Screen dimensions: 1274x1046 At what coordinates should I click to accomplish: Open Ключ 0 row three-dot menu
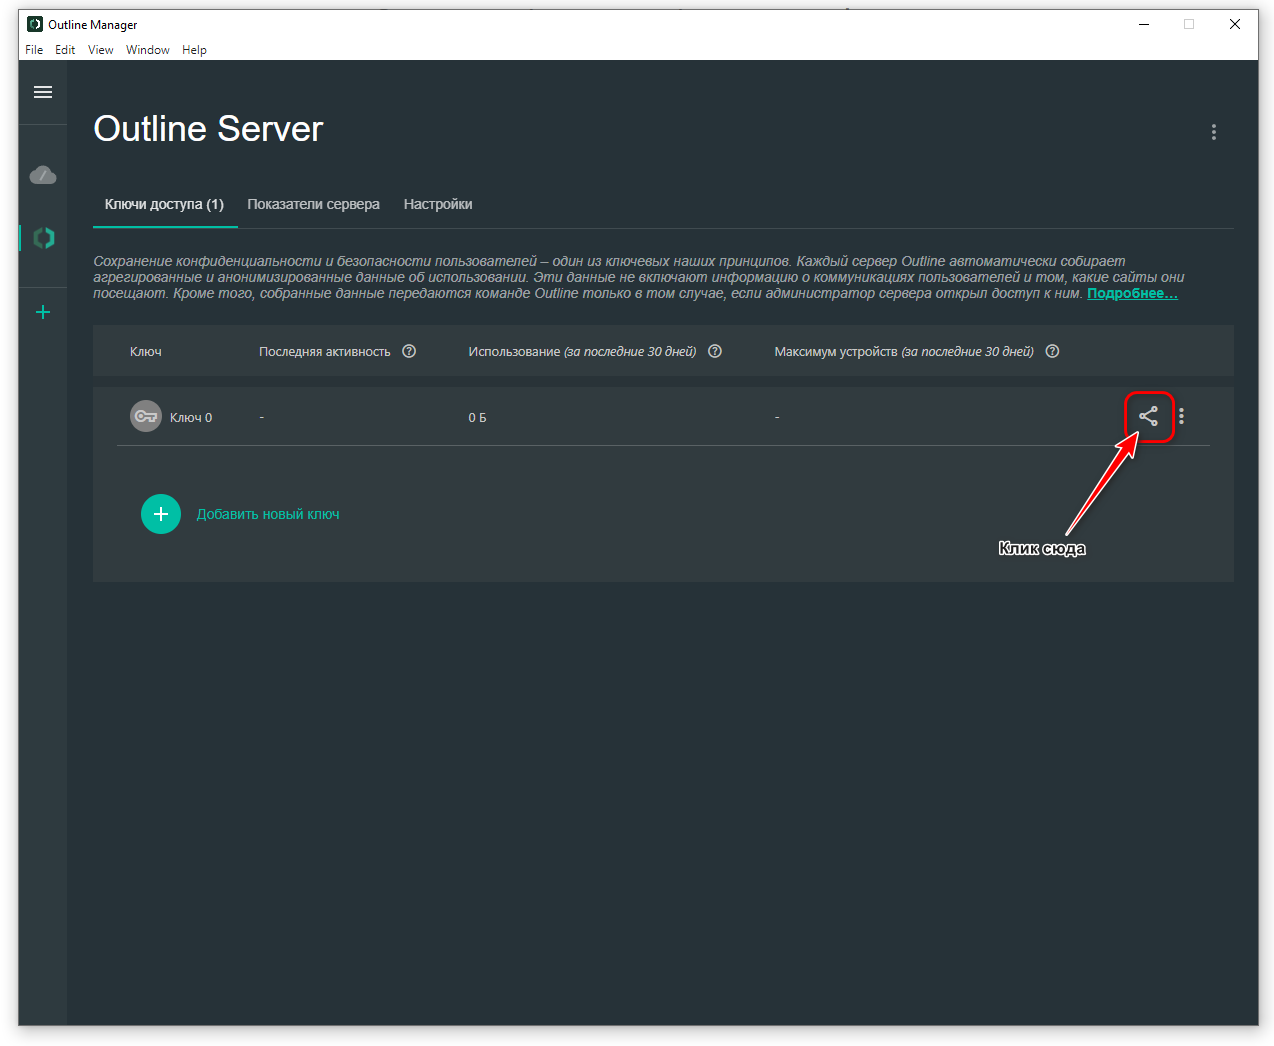tap(1181, 416)
